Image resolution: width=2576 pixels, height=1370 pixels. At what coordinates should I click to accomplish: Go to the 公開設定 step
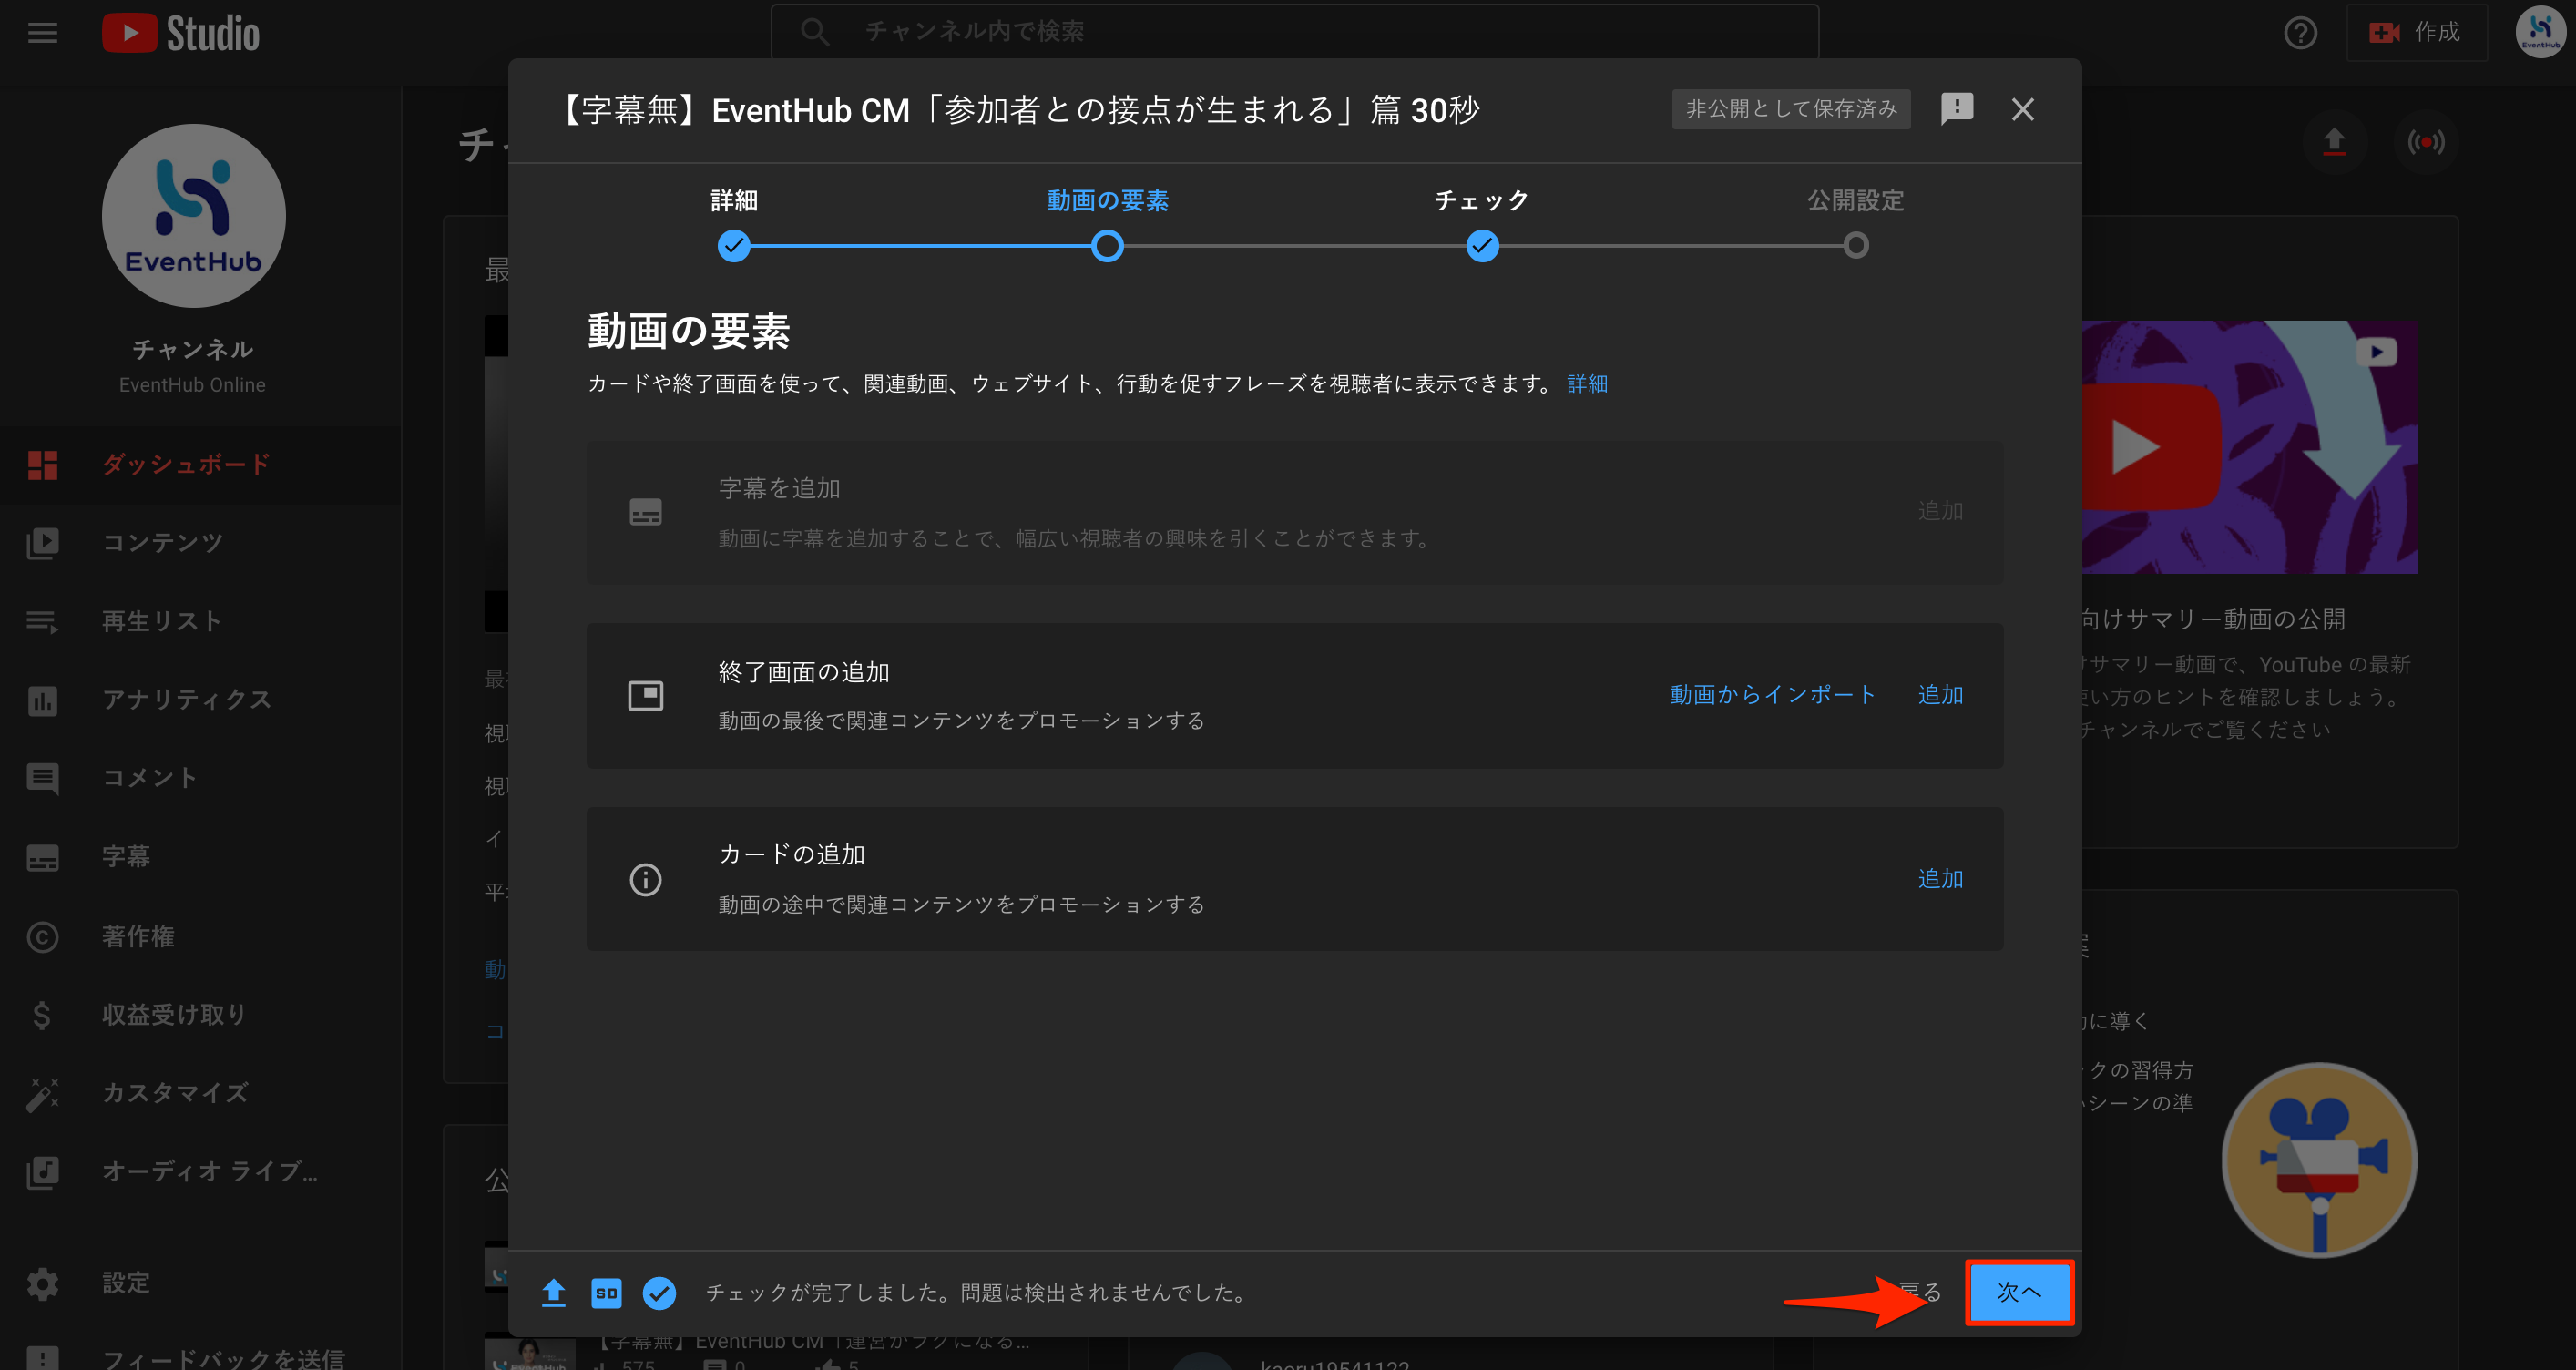click(1856, 225)
